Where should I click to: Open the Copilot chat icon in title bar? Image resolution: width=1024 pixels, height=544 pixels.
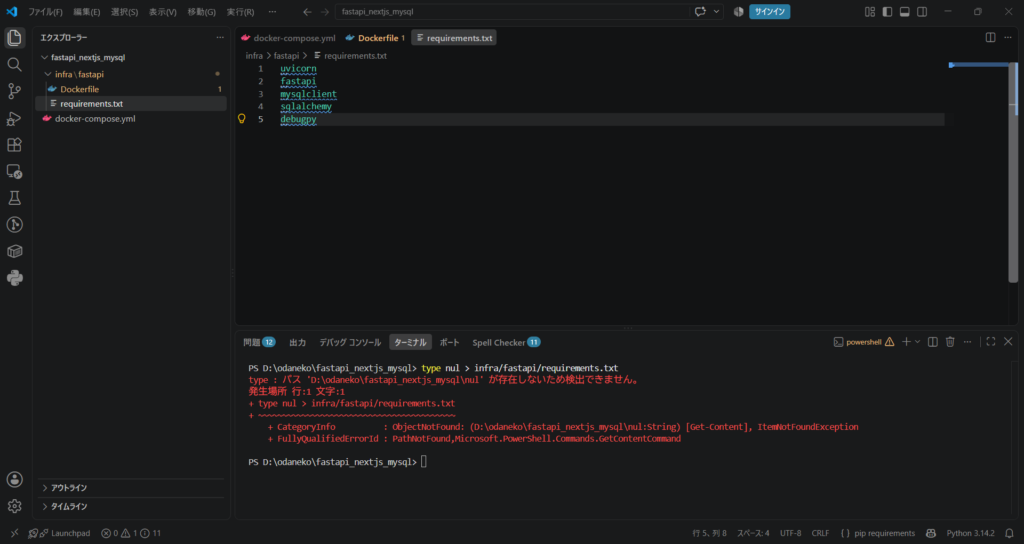tap(701, 12)
